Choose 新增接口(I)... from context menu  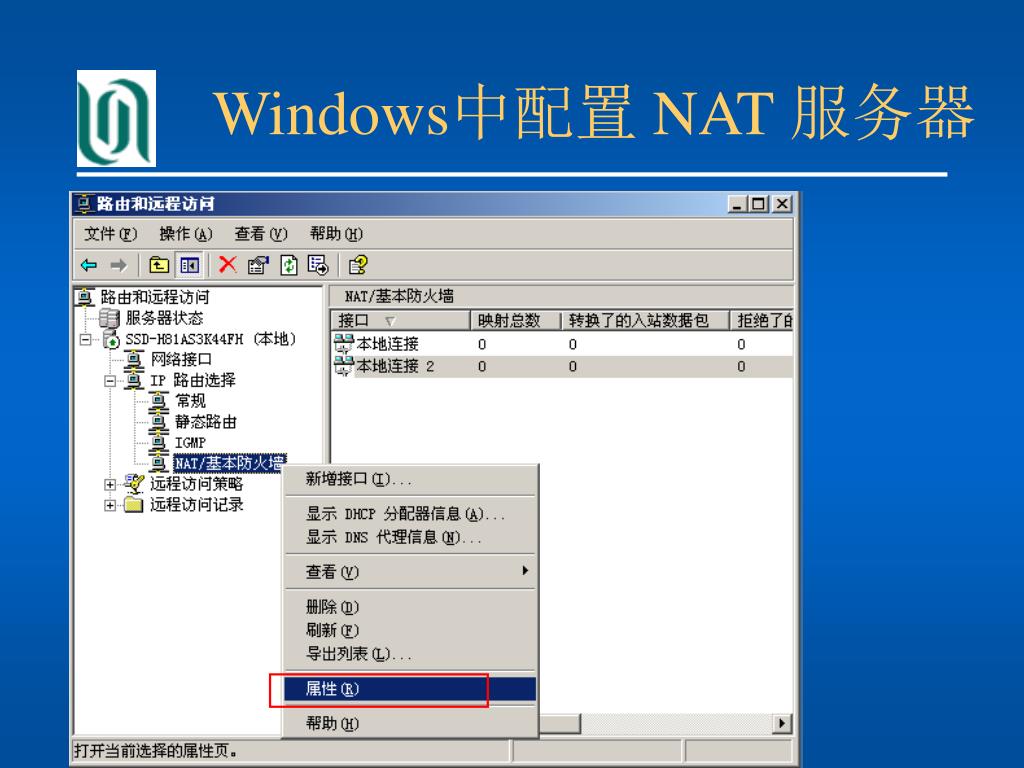tap(410, 479)
